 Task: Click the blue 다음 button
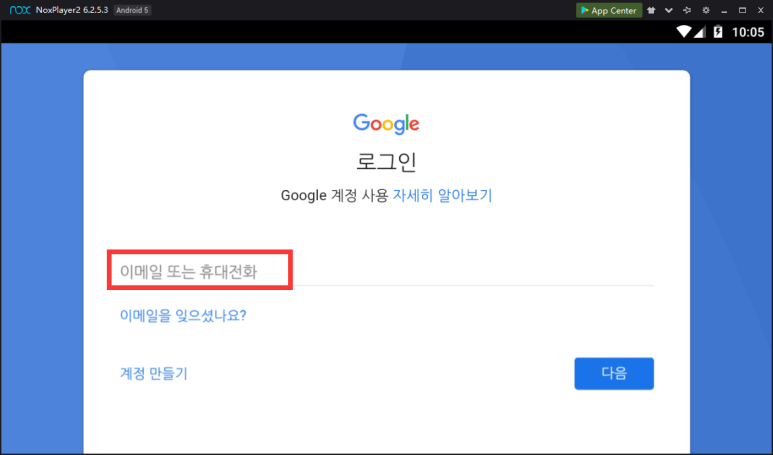[x=614, y=374]
